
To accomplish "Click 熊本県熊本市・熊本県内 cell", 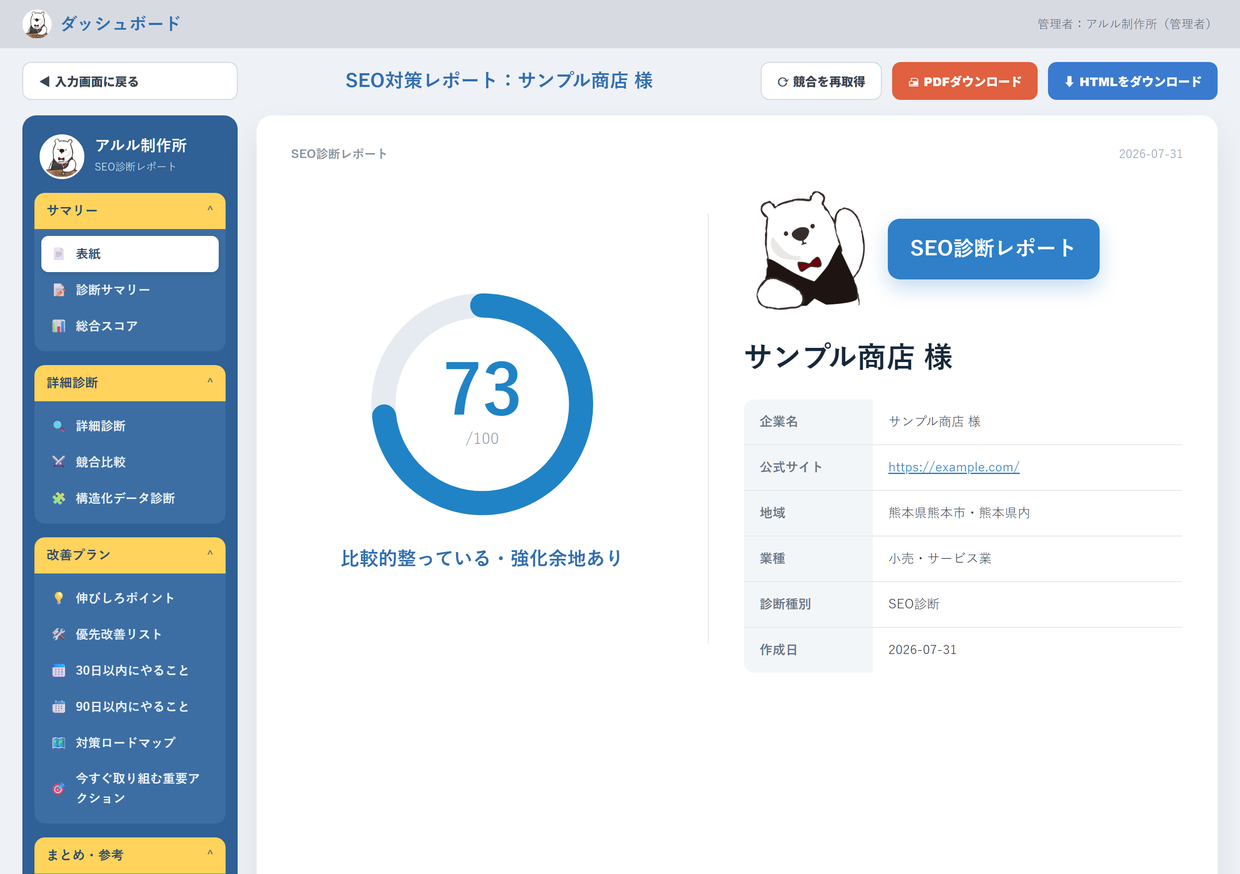I will click(959, 513).
